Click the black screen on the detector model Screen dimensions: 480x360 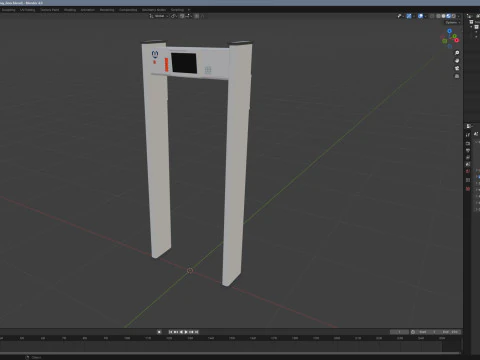tap(184, 63)
